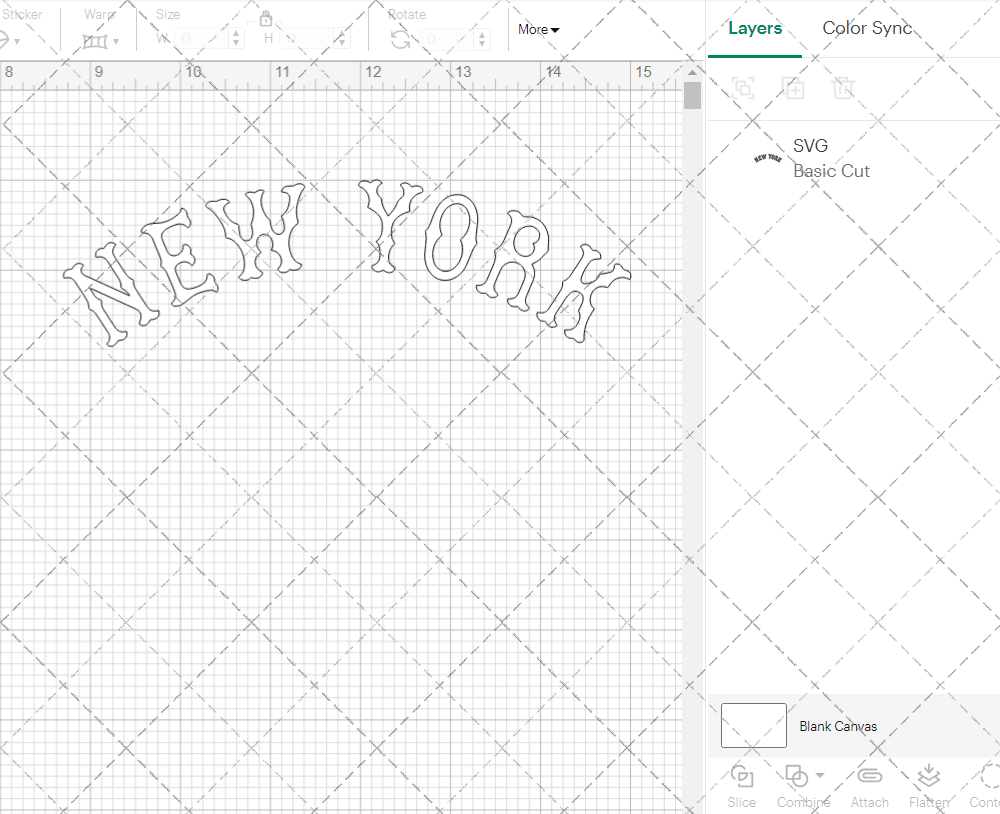
Task: Click the Attach paperclip icon
Action: (869, 777)
